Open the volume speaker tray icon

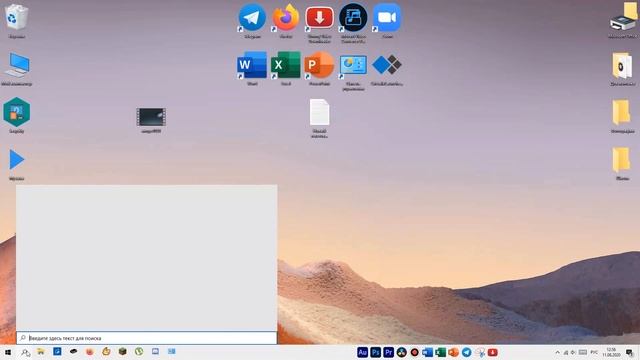(573, 352)
